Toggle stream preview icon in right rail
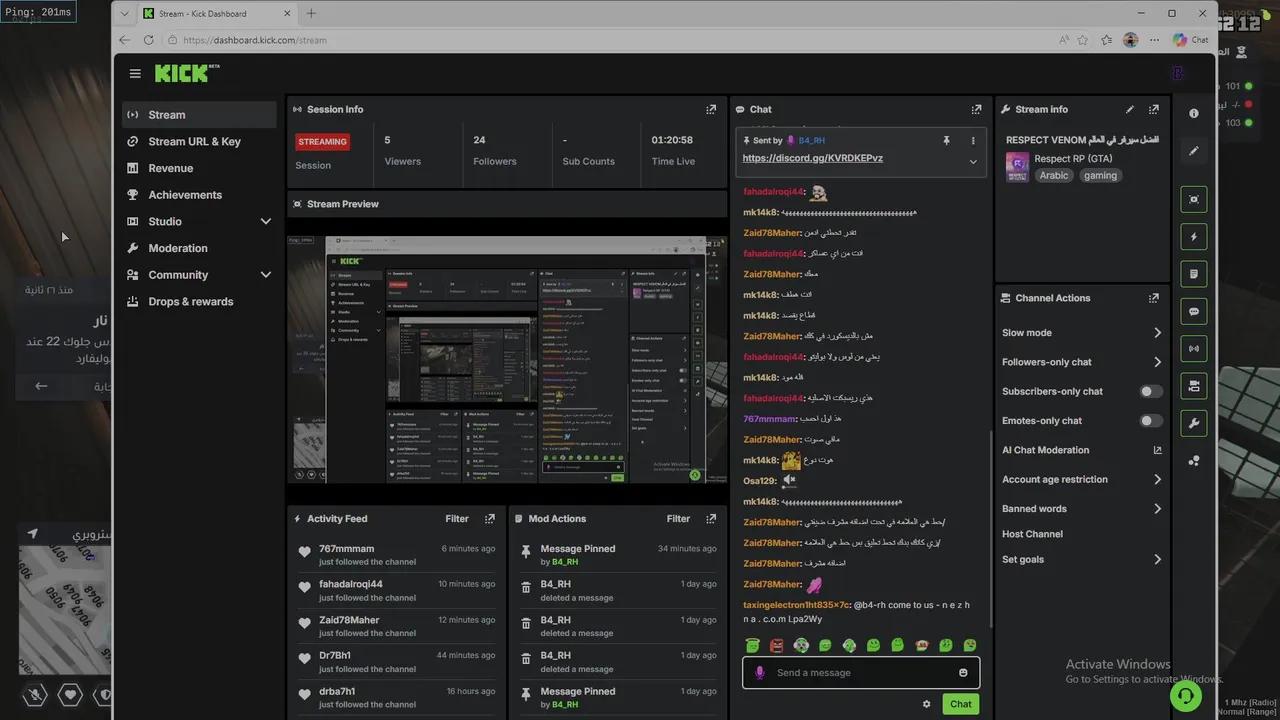Viewport: 1280px width, 720px height. [1194, 199]
